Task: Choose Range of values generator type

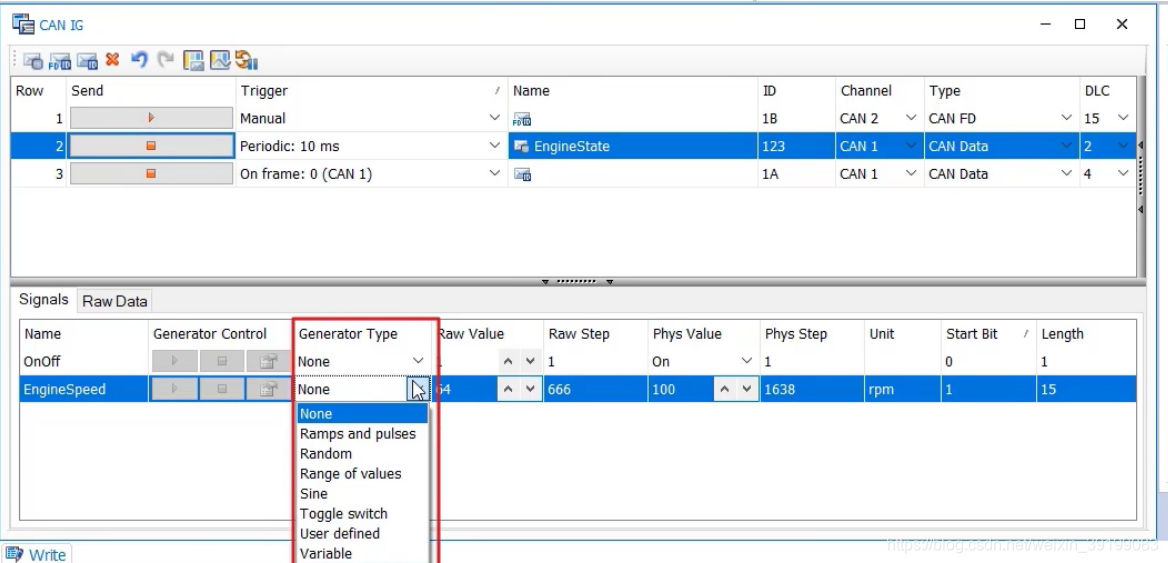Action: coord(363,474)
